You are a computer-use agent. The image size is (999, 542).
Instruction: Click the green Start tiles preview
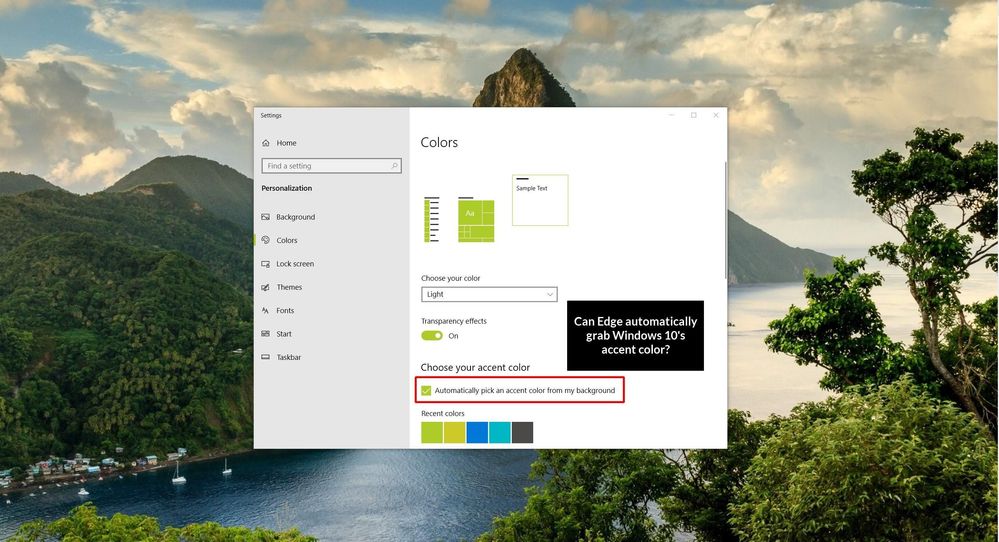click(x=476, y=221)
